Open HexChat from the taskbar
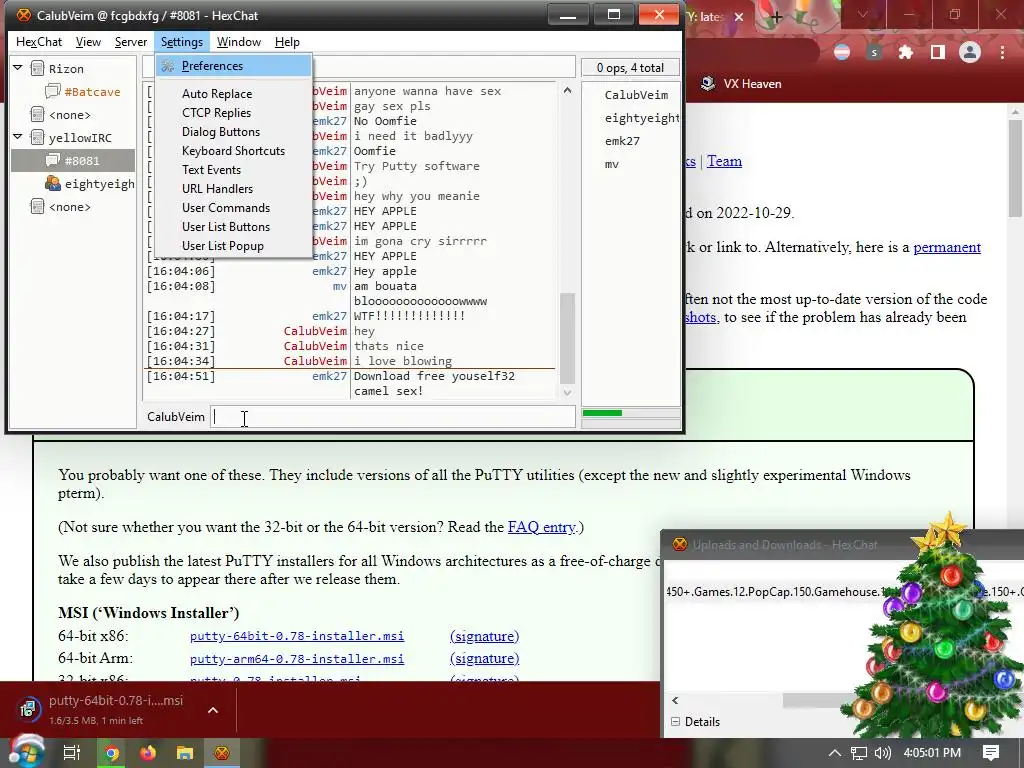 click(x=222, y=753)
